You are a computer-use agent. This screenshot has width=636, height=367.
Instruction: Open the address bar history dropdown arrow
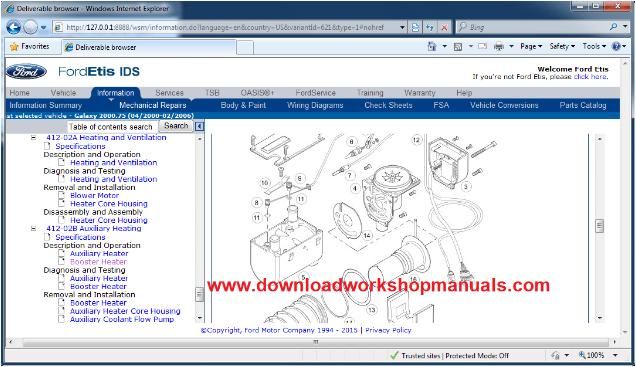point(402,28)
